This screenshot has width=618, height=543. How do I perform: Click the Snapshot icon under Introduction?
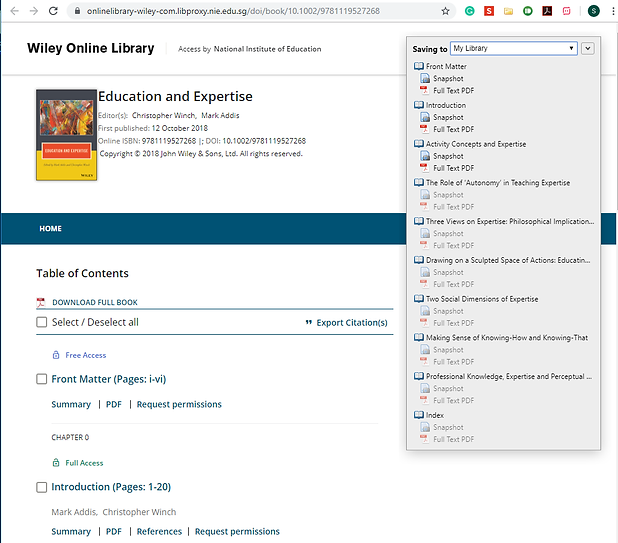point(425,117)
